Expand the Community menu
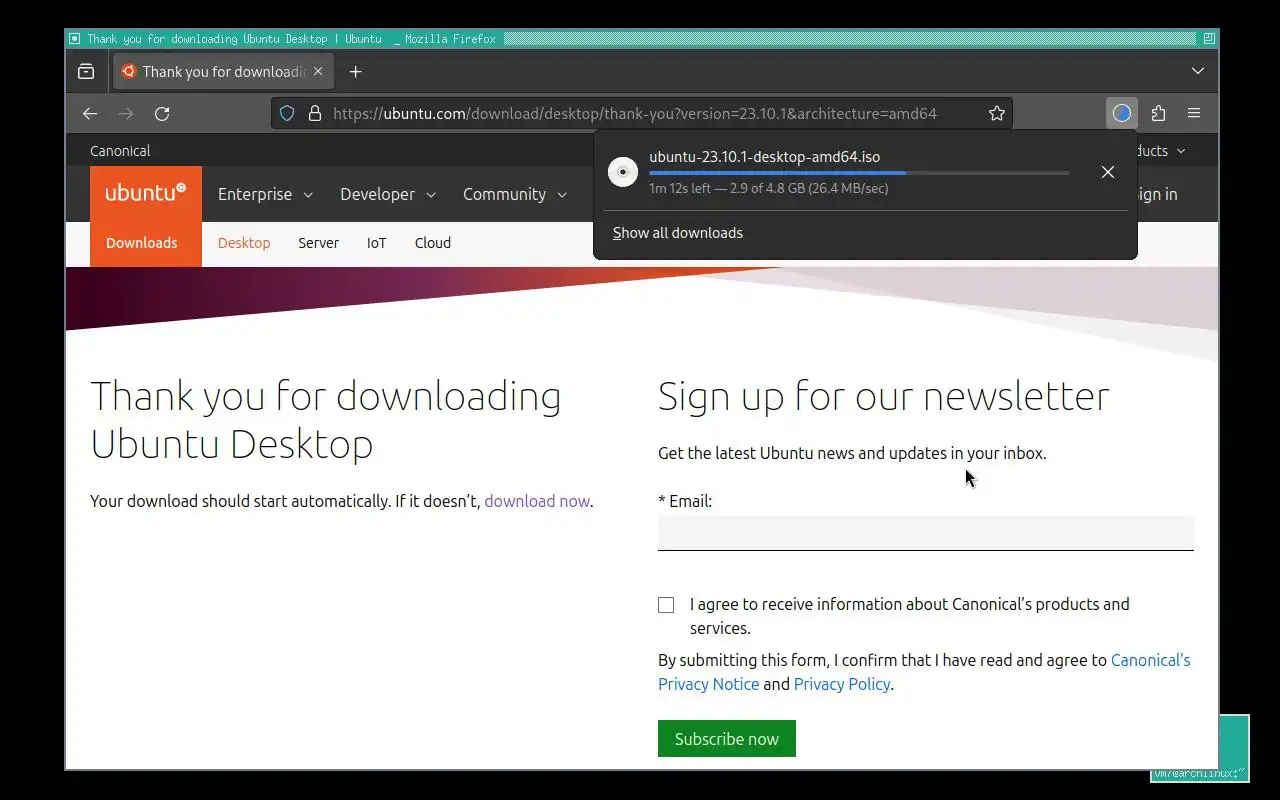 (x=515, y=194)
